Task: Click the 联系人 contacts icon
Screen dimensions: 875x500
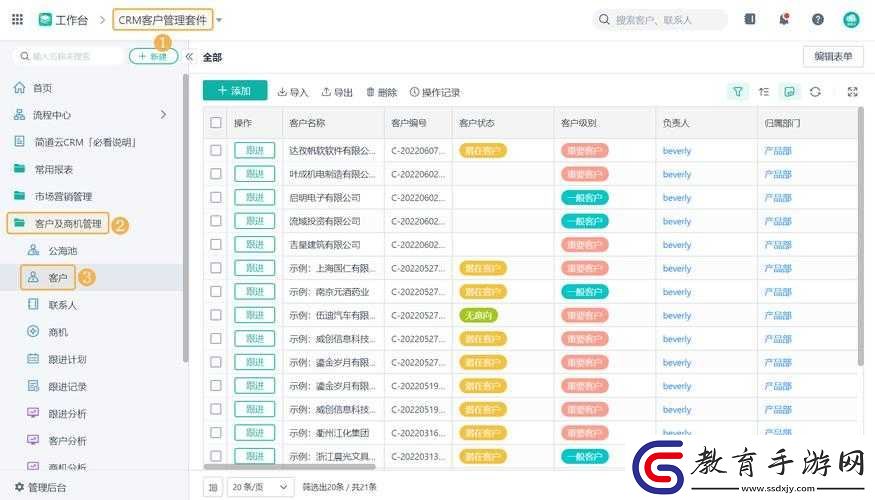Action: click(x=33, y=304)
